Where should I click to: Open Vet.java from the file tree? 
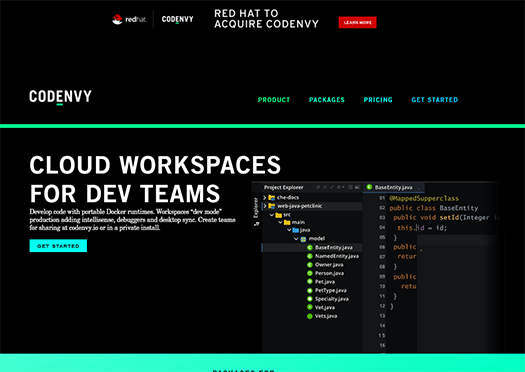(x=325, y=307)
